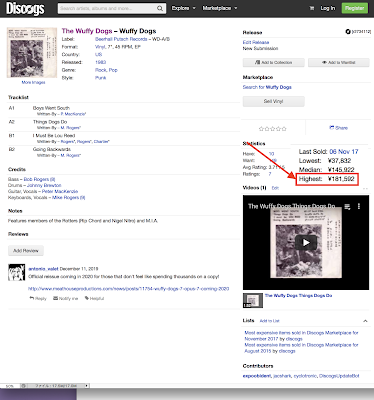The height and width of the screenshot is (400, 374).
Task: Click the status bar preview icon
Action: click(x=24, y=386)
